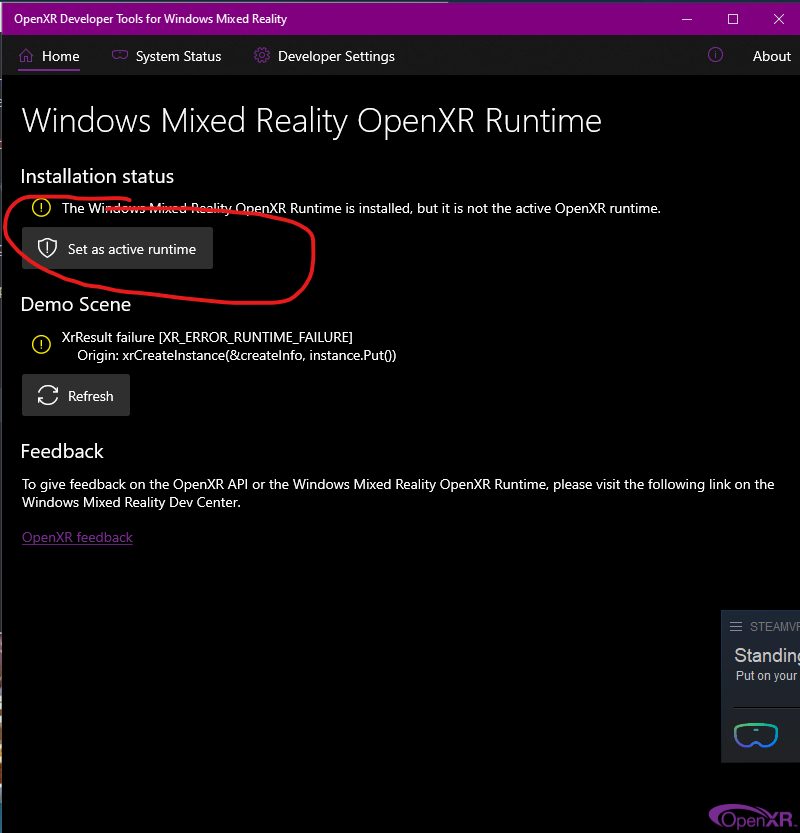800x833 pixels.
Task: Click the Windows Mixed Reality OpenXR Runtime title
Action: (x=312, y=121)
